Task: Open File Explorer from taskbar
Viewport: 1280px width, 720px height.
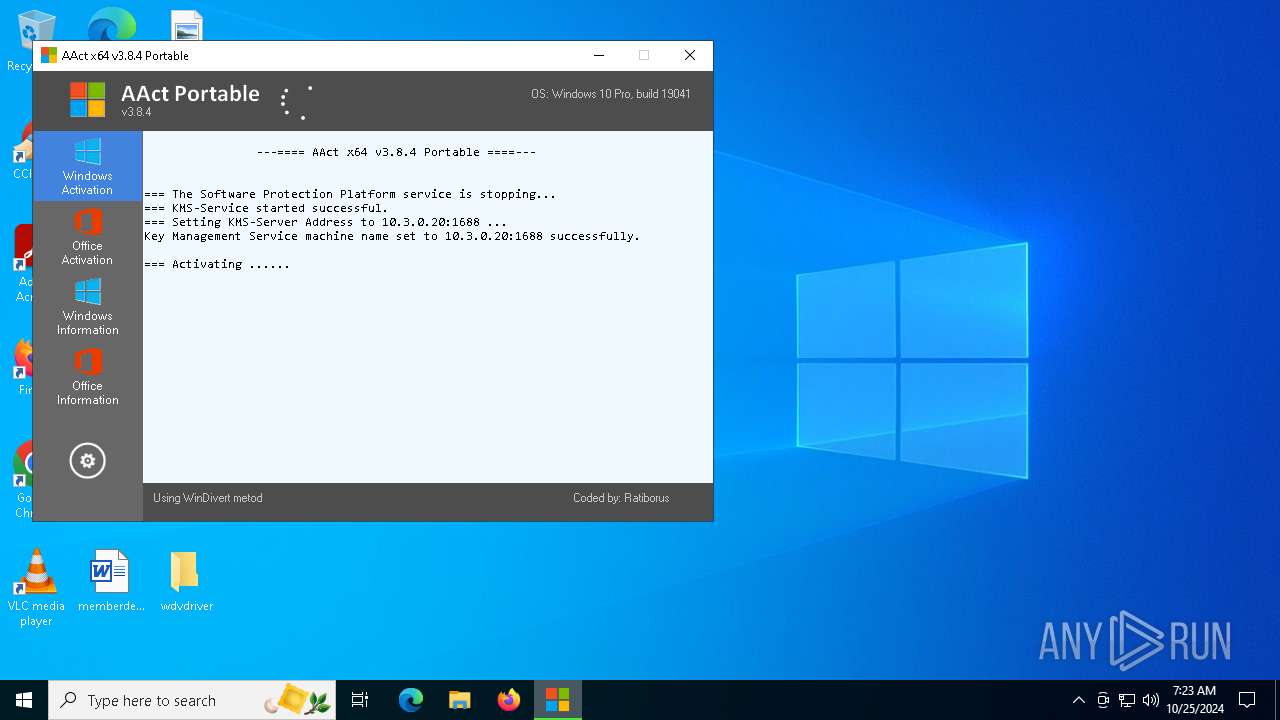Action: pos(459,700)
